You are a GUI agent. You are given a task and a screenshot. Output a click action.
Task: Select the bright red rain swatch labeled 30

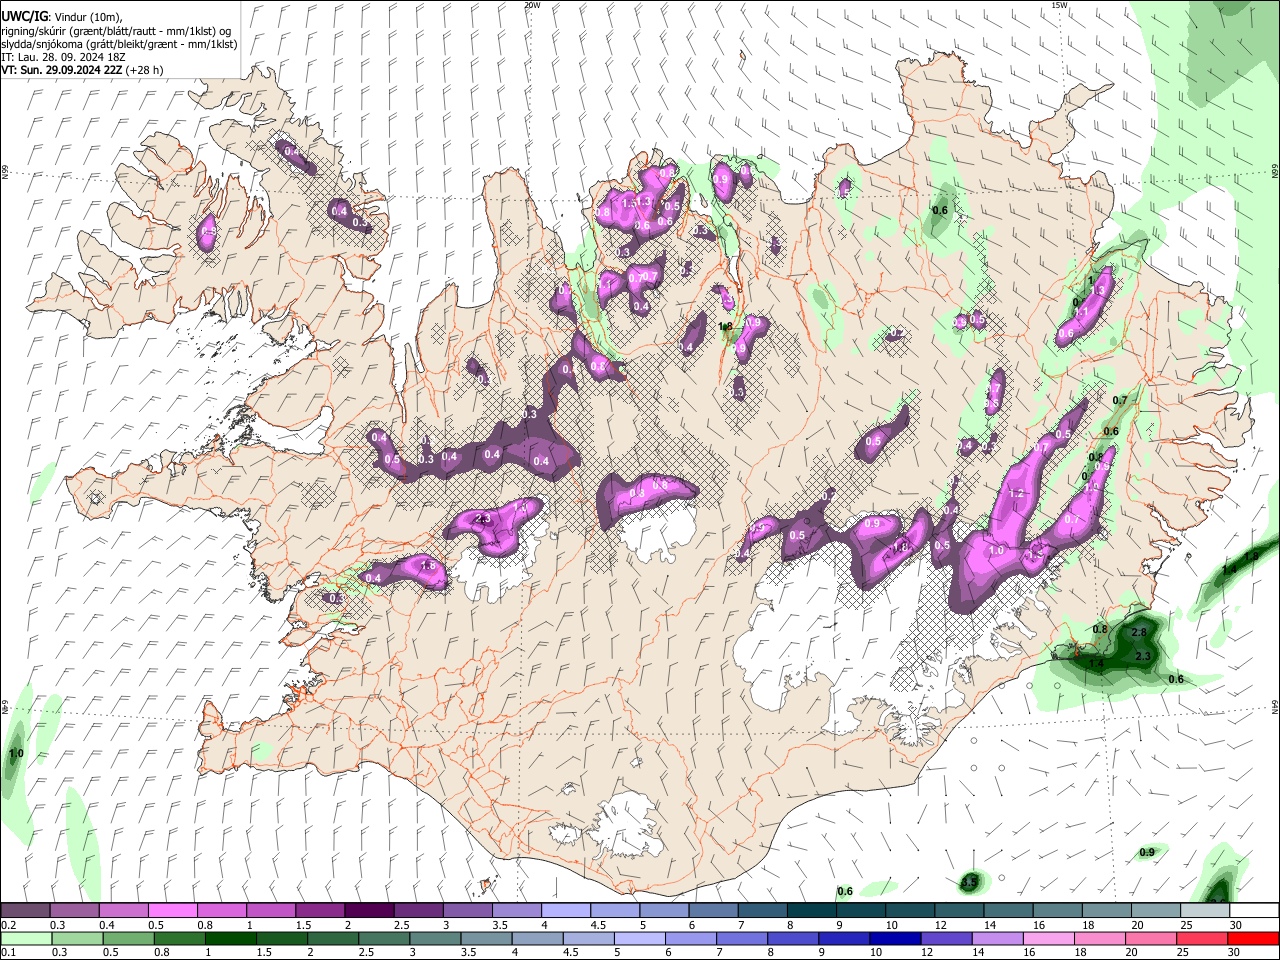[1253, 939]
